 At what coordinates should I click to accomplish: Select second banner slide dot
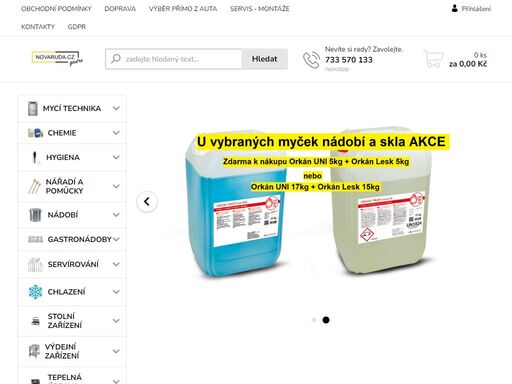(x=326, y=320)
